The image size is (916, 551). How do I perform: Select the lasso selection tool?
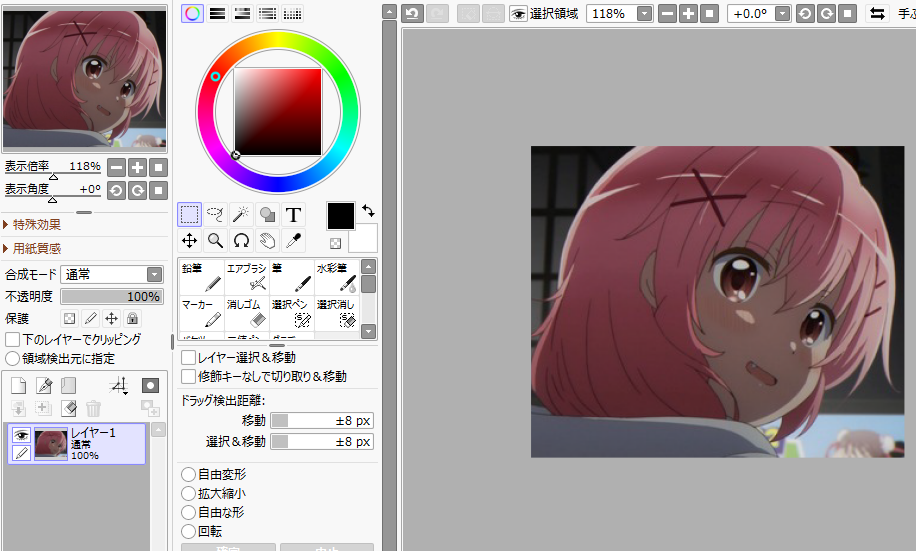coord(216,214)
